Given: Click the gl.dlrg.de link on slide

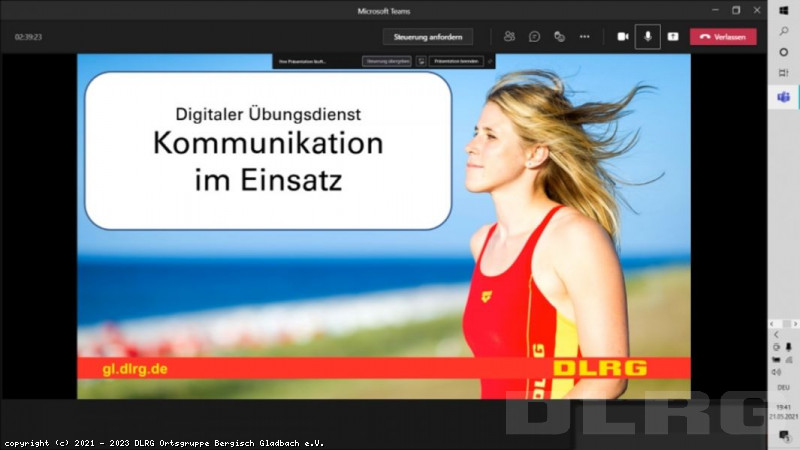Looking at the screenshot, I should click(x=135, y=369).
